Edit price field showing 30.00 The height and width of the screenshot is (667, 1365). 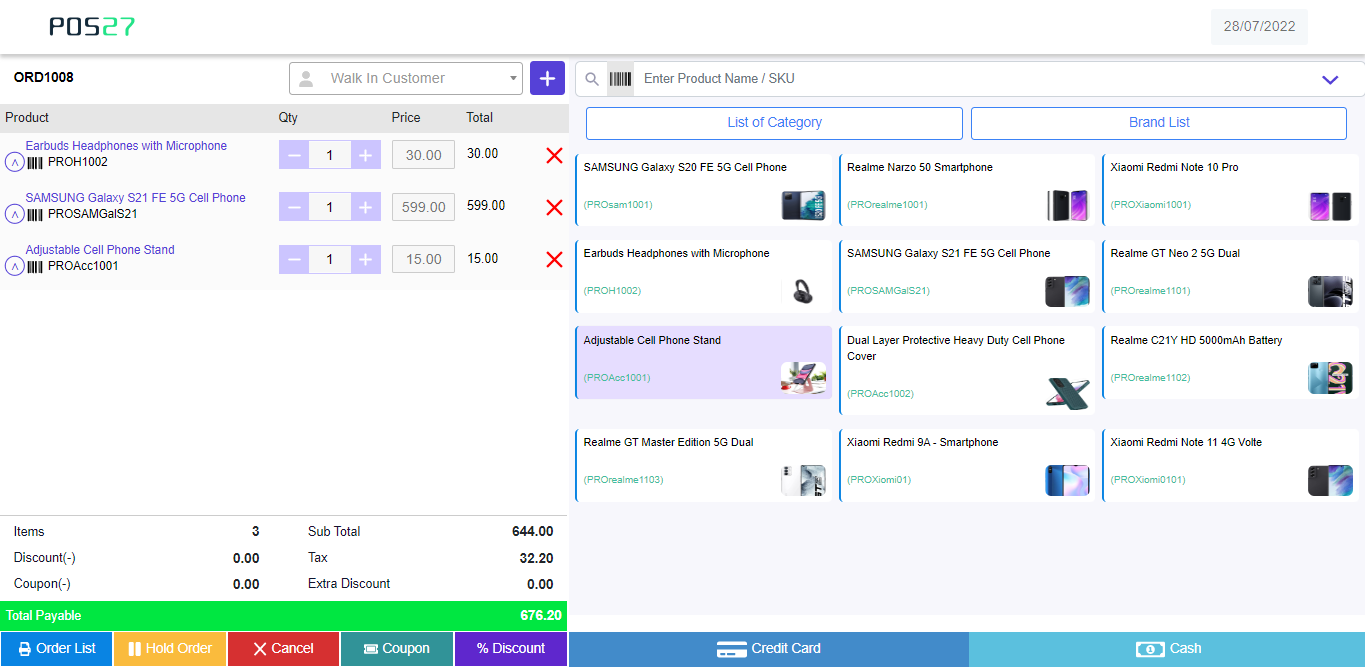(x=423, y=155)
